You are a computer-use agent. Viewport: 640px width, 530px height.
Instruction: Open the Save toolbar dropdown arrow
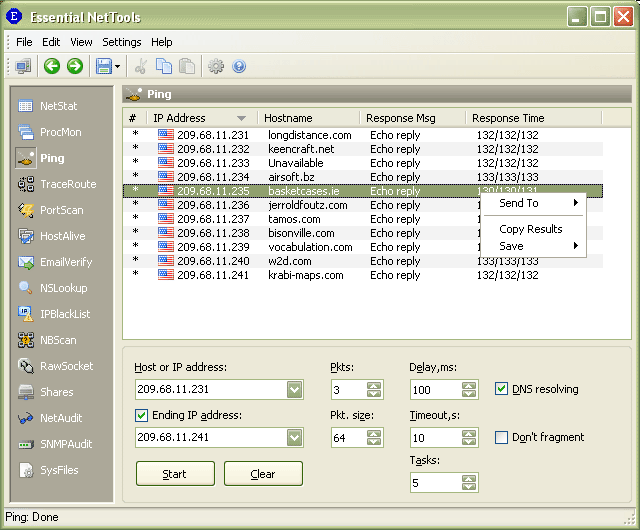click(x=118, y=66)
